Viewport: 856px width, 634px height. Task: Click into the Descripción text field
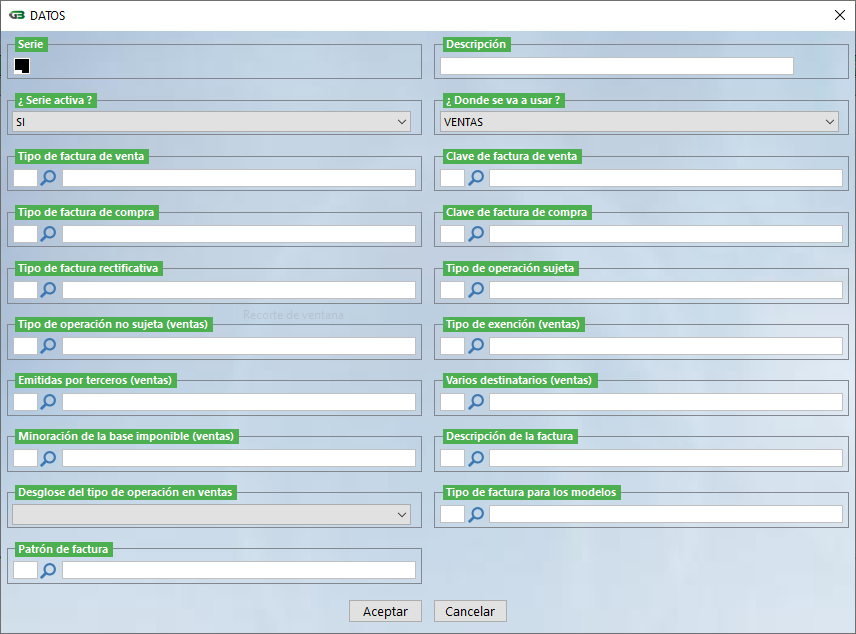[x=616, y=66]
